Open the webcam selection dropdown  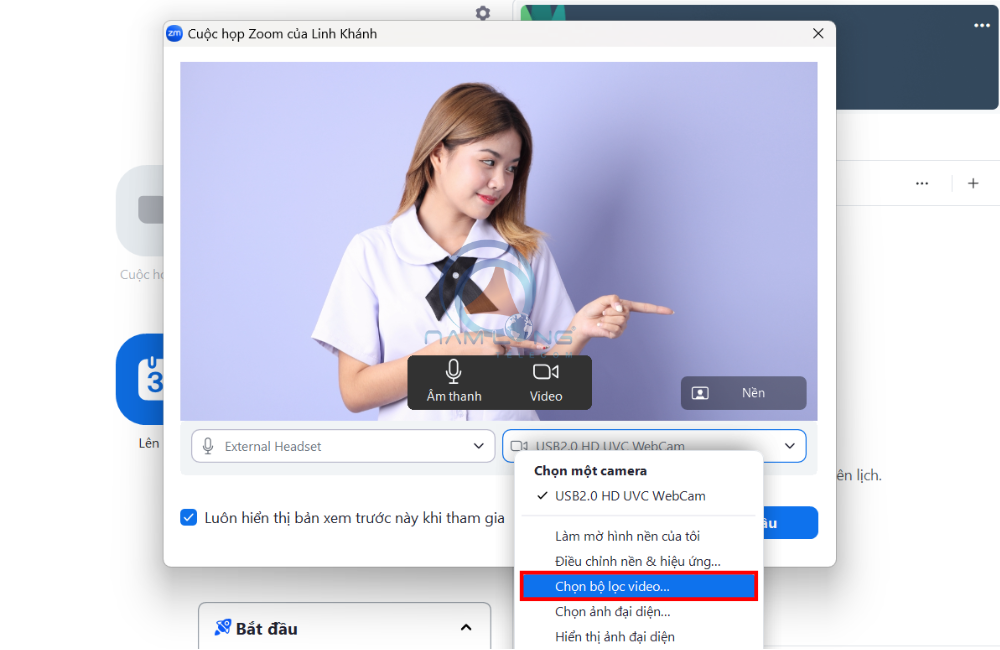coord(791,445)
